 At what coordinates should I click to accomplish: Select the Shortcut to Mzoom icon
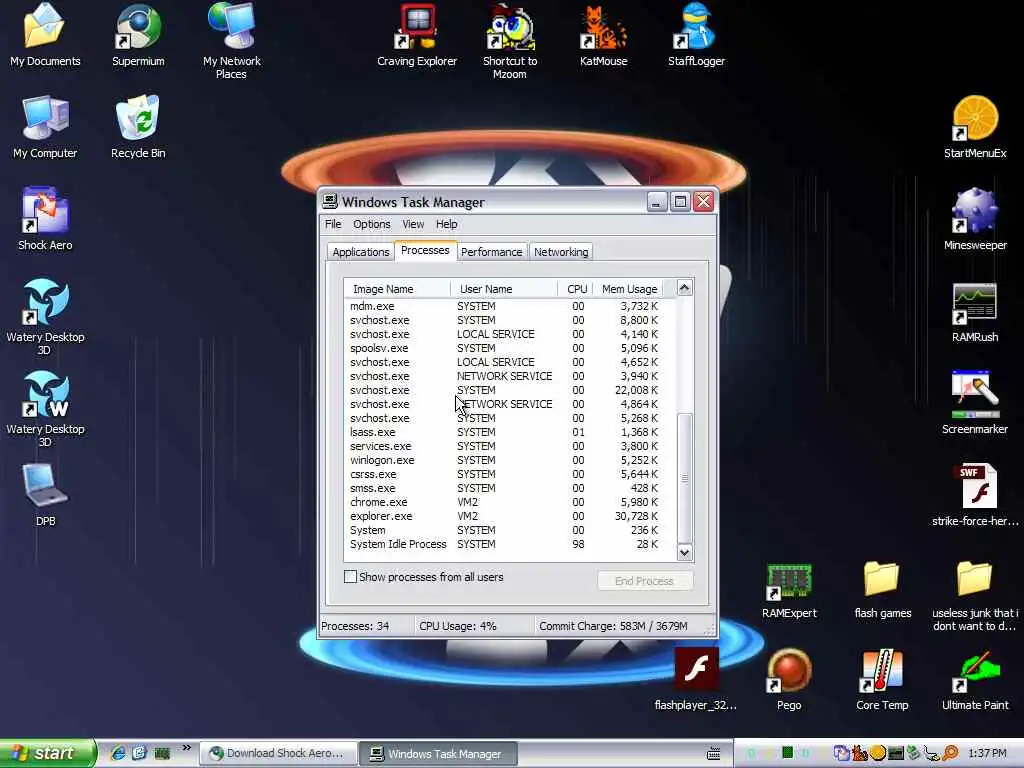[510, 40]
